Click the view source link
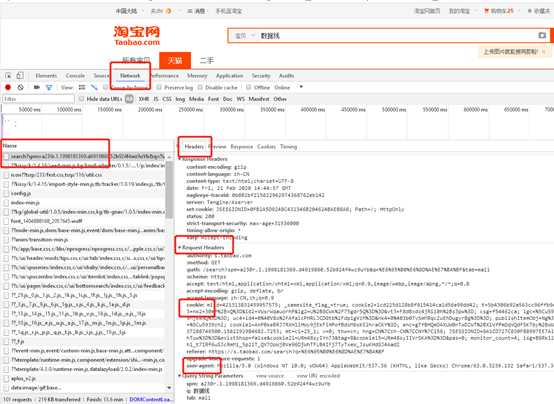 [x=270, y=376]
